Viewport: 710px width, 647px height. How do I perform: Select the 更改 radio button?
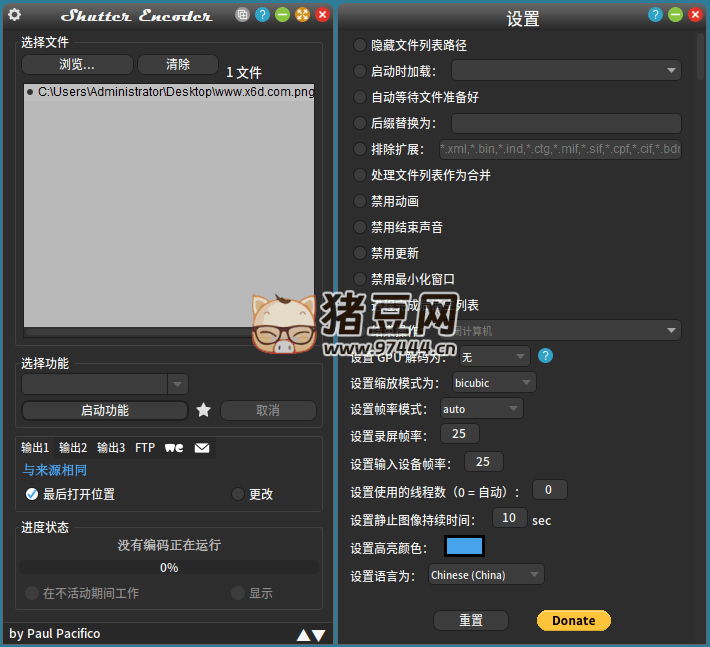coord(238,494)
